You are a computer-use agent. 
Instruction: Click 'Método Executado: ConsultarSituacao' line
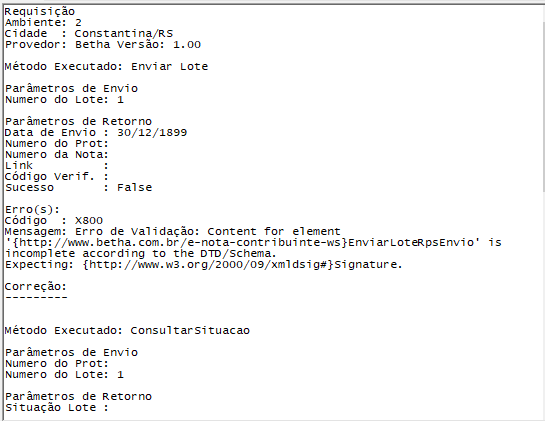coord(127,331)
